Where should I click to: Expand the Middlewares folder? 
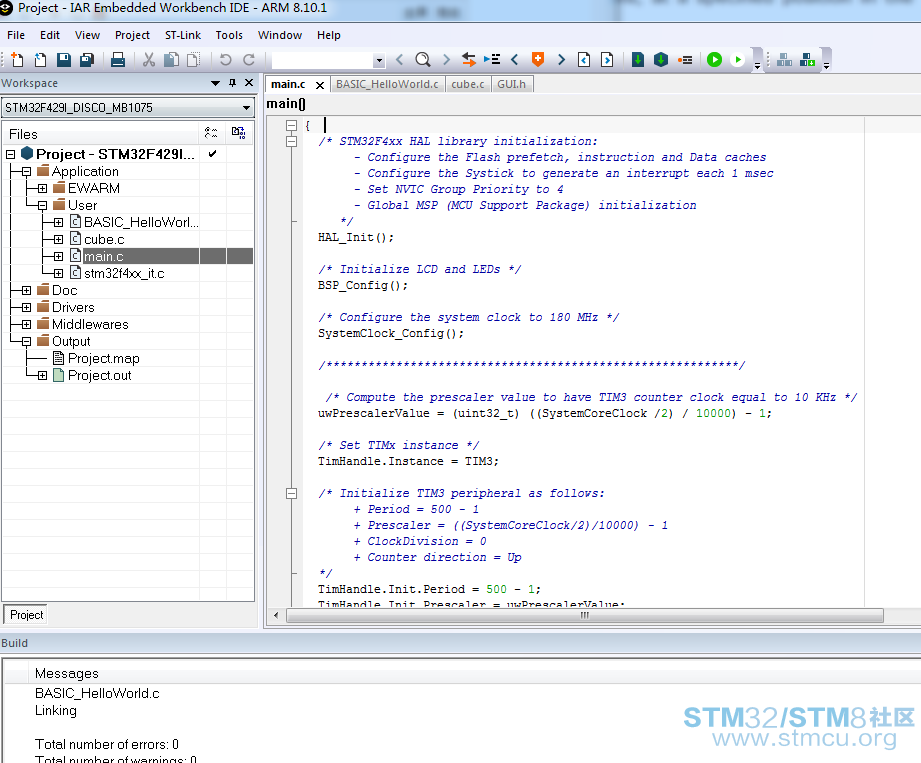click(x=26, y=325)
